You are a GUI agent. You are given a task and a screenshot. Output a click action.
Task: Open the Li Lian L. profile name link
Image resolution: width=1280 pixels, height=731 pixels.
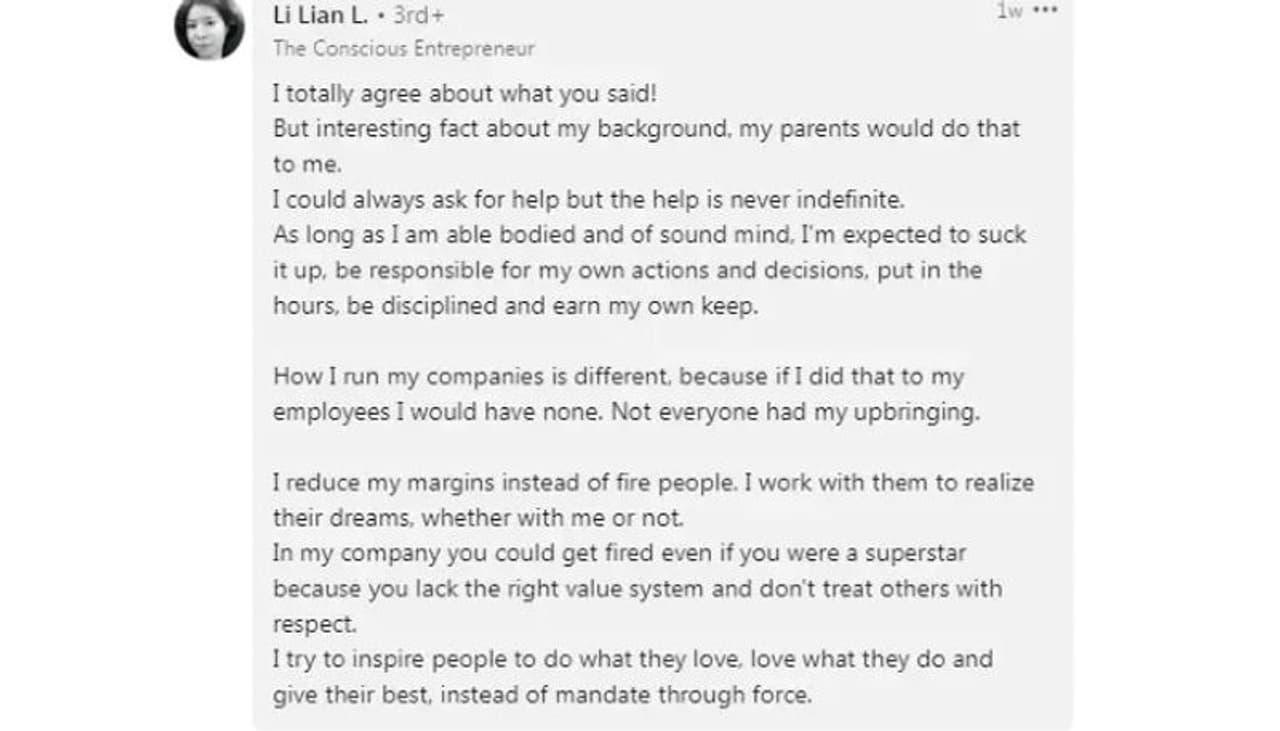[x=320, y=15]
